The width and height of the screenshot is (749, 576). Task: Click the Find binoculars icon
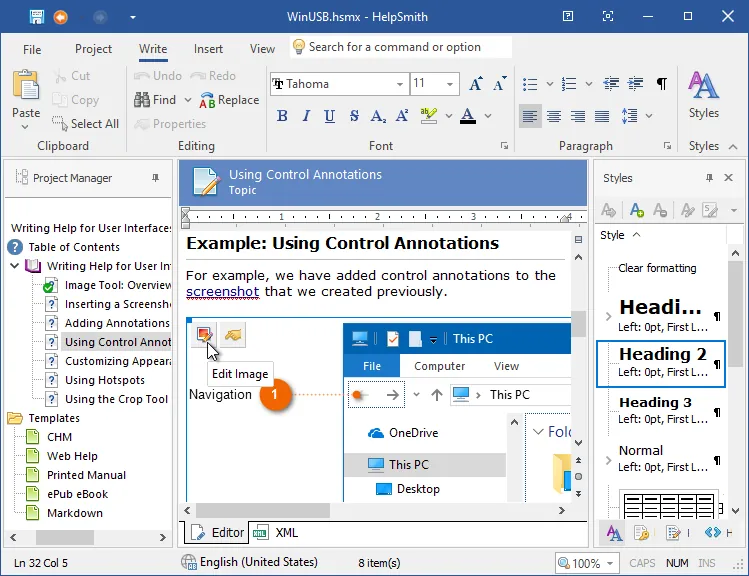coord(142,100)
